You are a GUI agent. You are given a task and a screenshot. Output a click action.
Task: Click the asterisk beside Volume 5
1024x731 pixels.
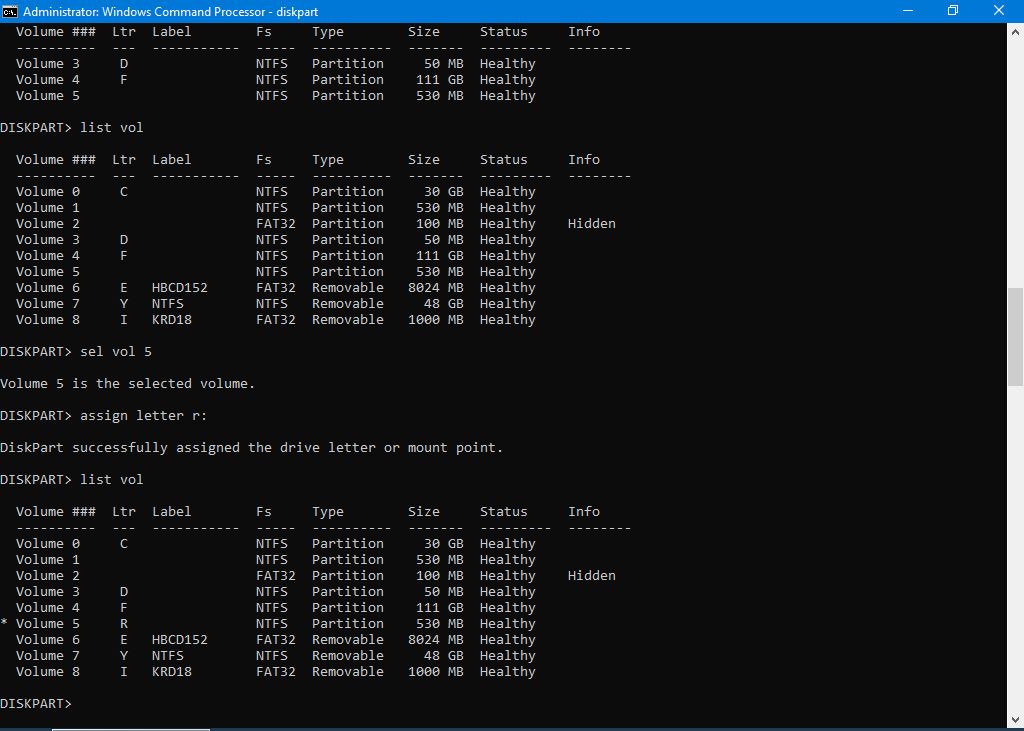4,624
